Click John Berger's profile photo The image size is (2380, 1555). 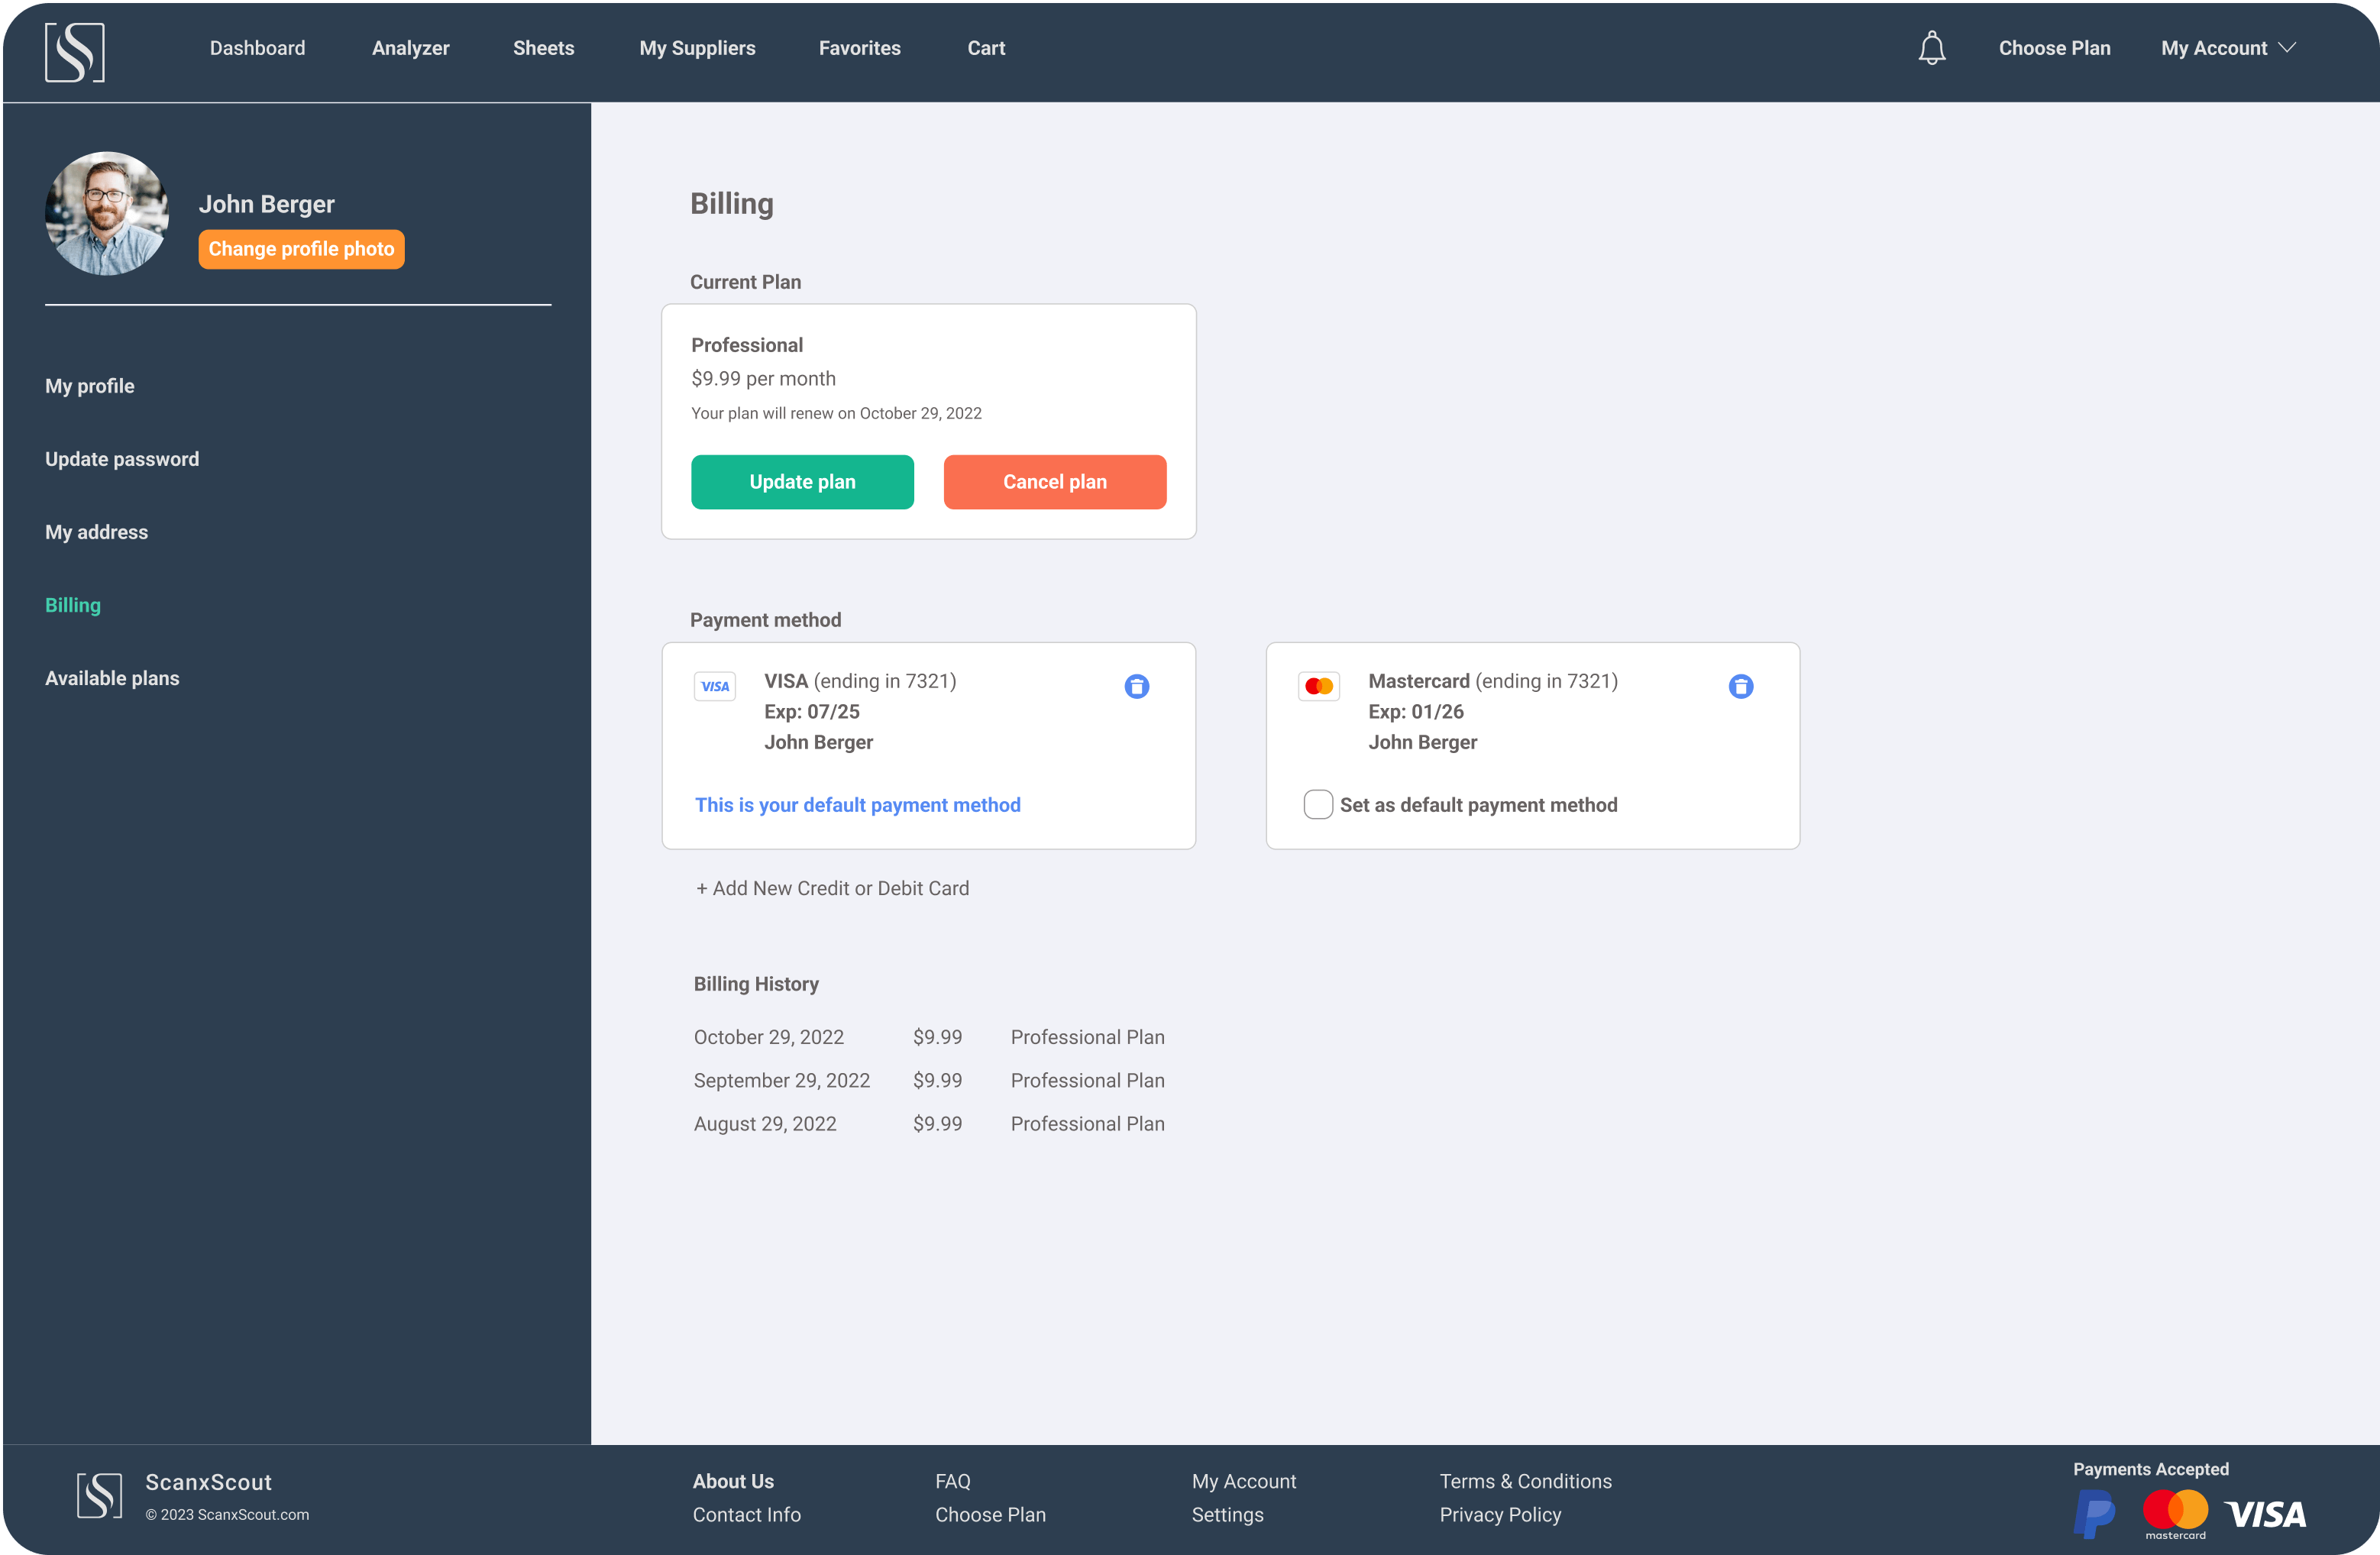coord(106,214)
